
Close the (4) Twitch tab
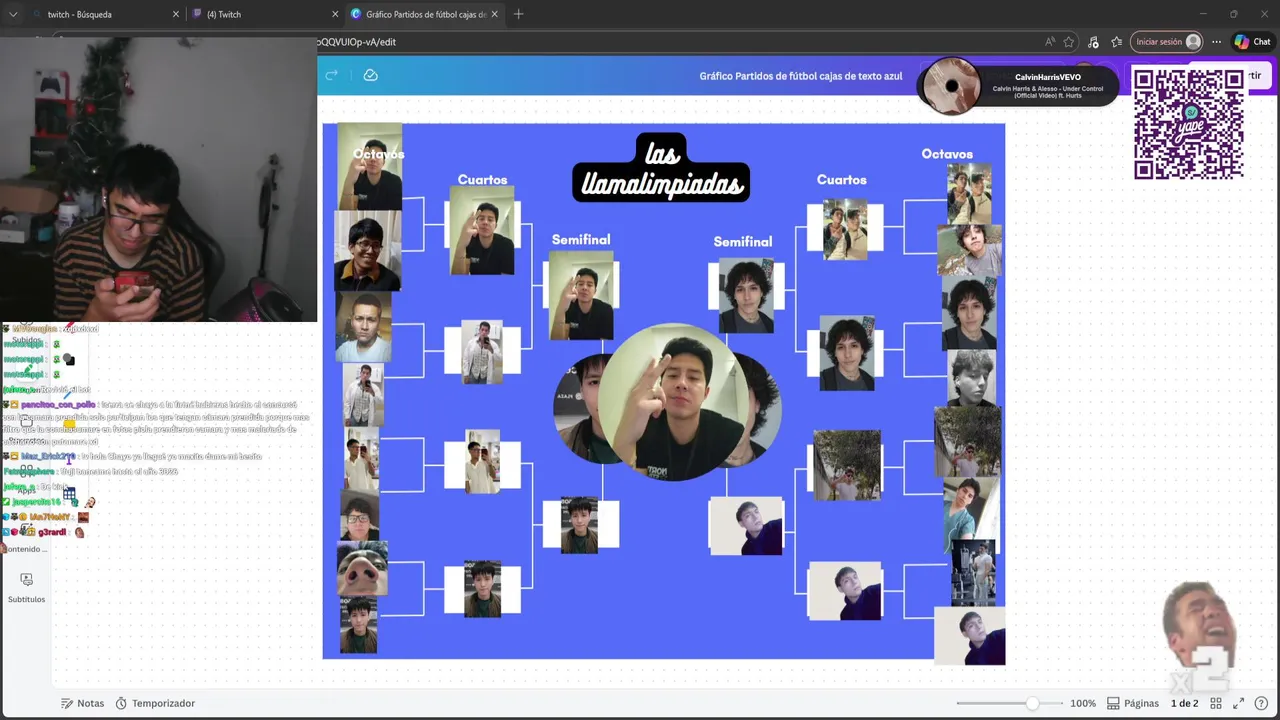coord(335,14)
